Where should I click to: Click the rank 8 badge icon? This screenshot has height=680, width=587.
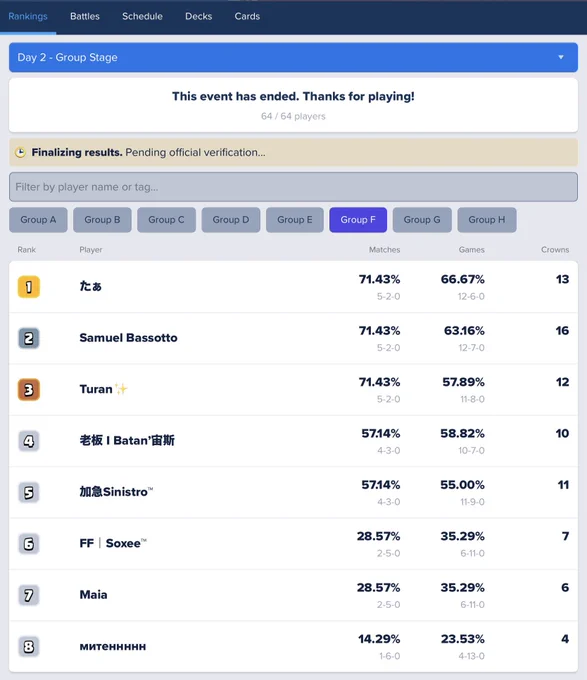click(x=29, y=647)
